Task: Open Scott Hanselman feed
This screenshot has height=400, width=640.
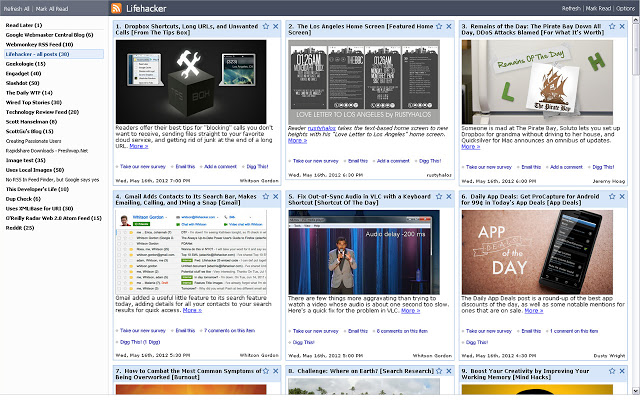Action: [31, 122]
